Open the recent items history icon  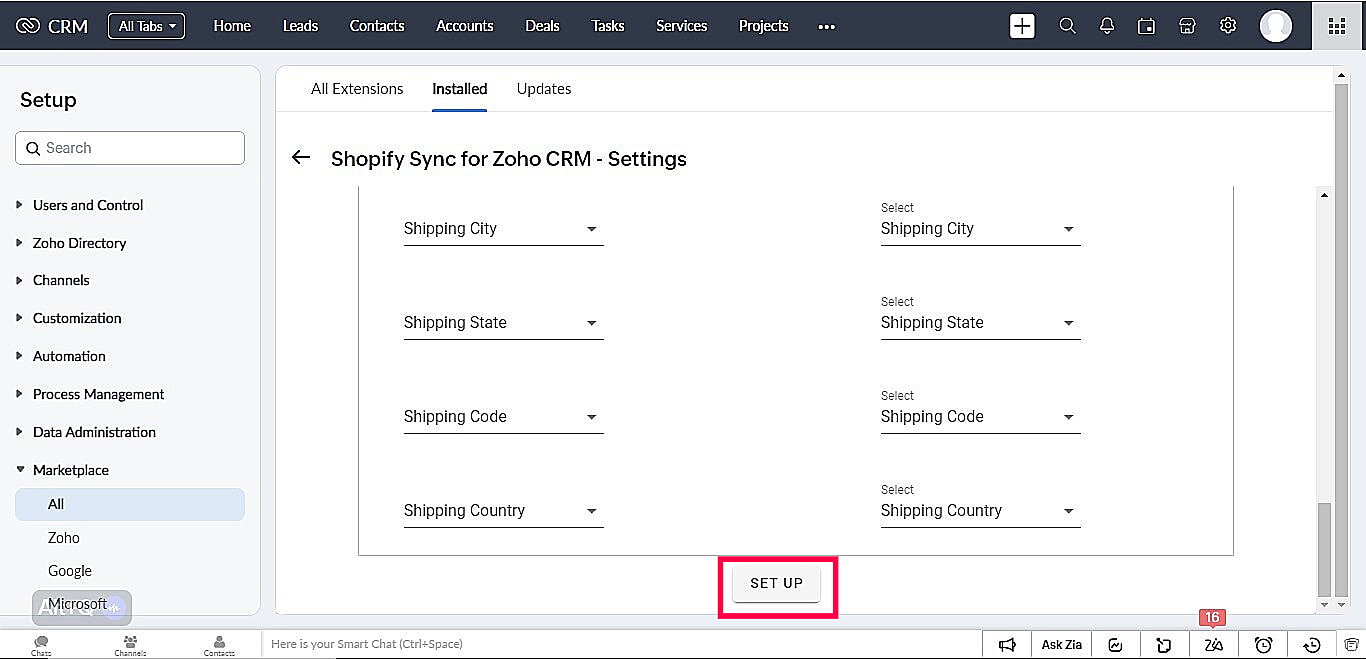[1313, 645]
